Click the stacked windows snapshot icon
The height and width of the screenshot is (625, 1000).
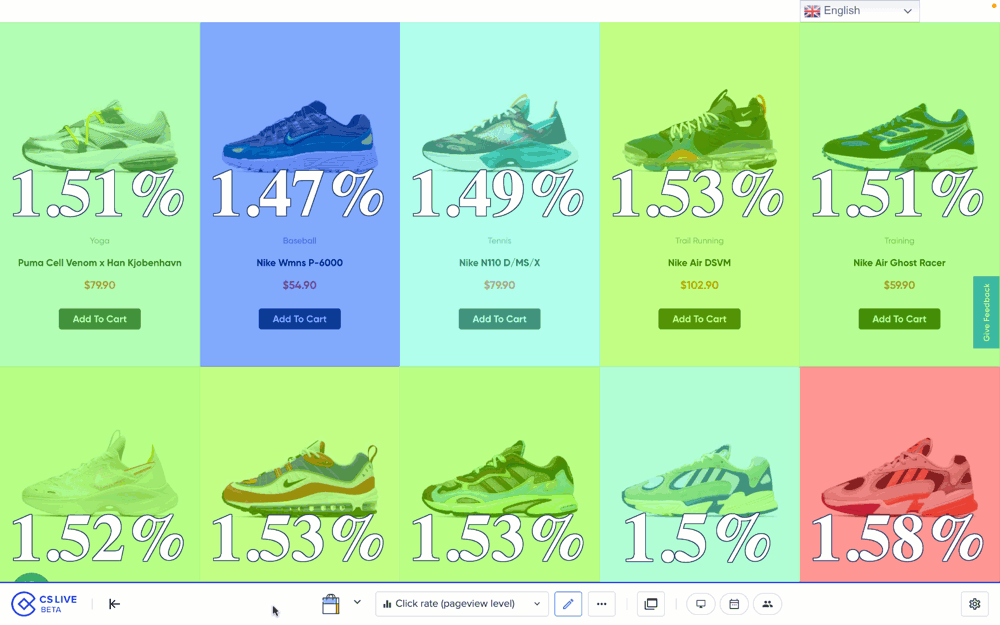[651, 604]
